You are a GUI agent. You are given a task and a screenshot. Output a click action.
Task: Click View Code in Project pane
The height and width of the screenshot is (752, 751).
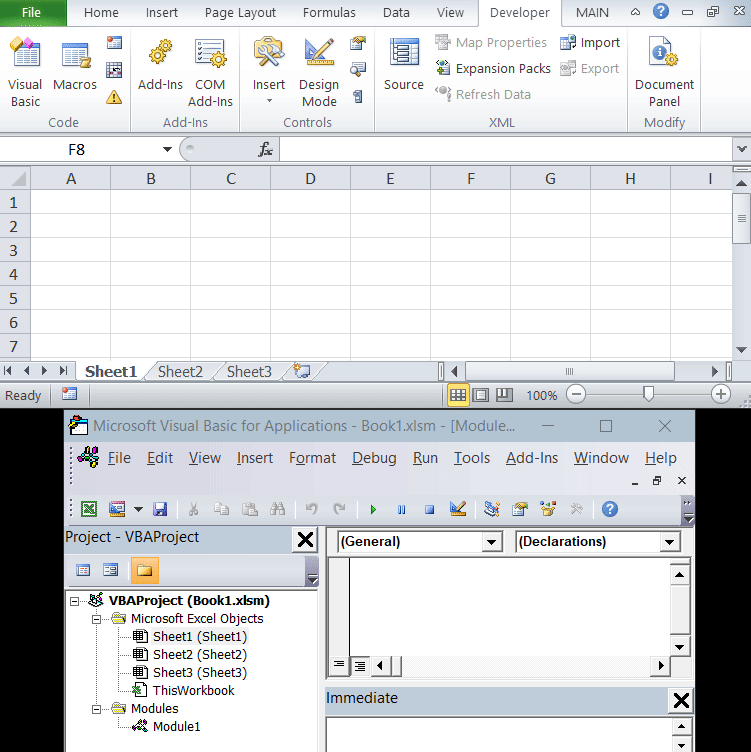click(83, 570)
